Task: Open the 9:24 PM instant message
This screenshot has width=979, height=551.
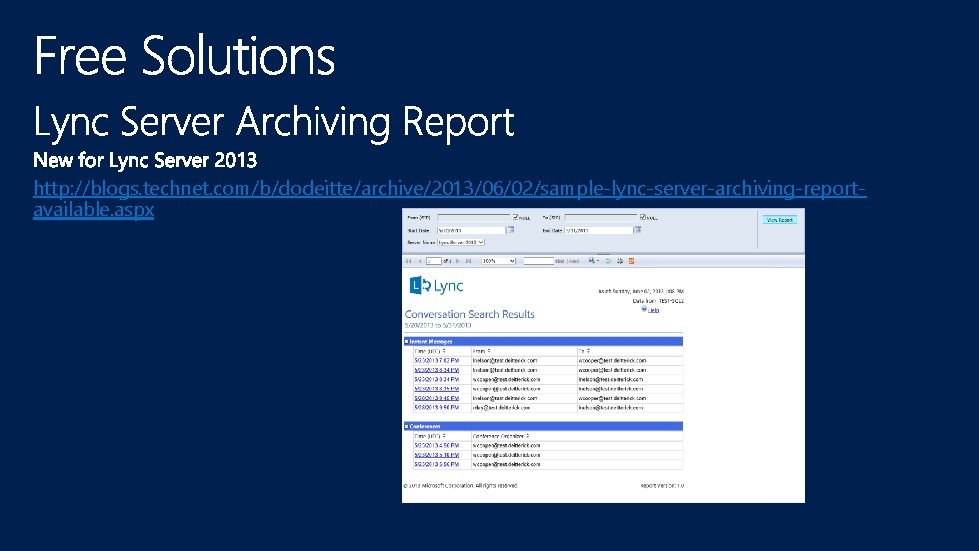Action: point(436,379)
